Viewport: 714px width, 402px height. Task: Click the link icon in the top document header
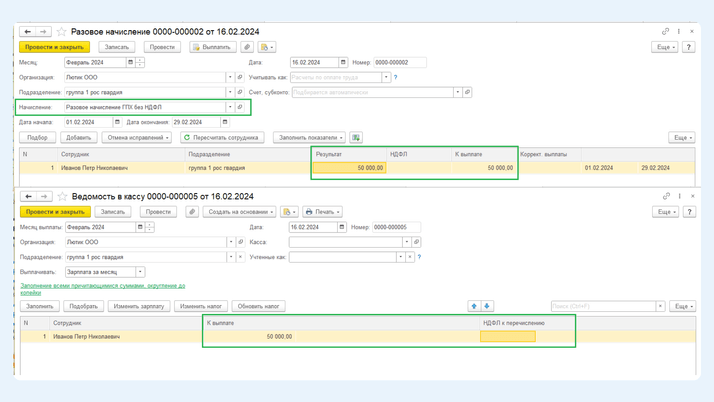(x=666, y=32)
